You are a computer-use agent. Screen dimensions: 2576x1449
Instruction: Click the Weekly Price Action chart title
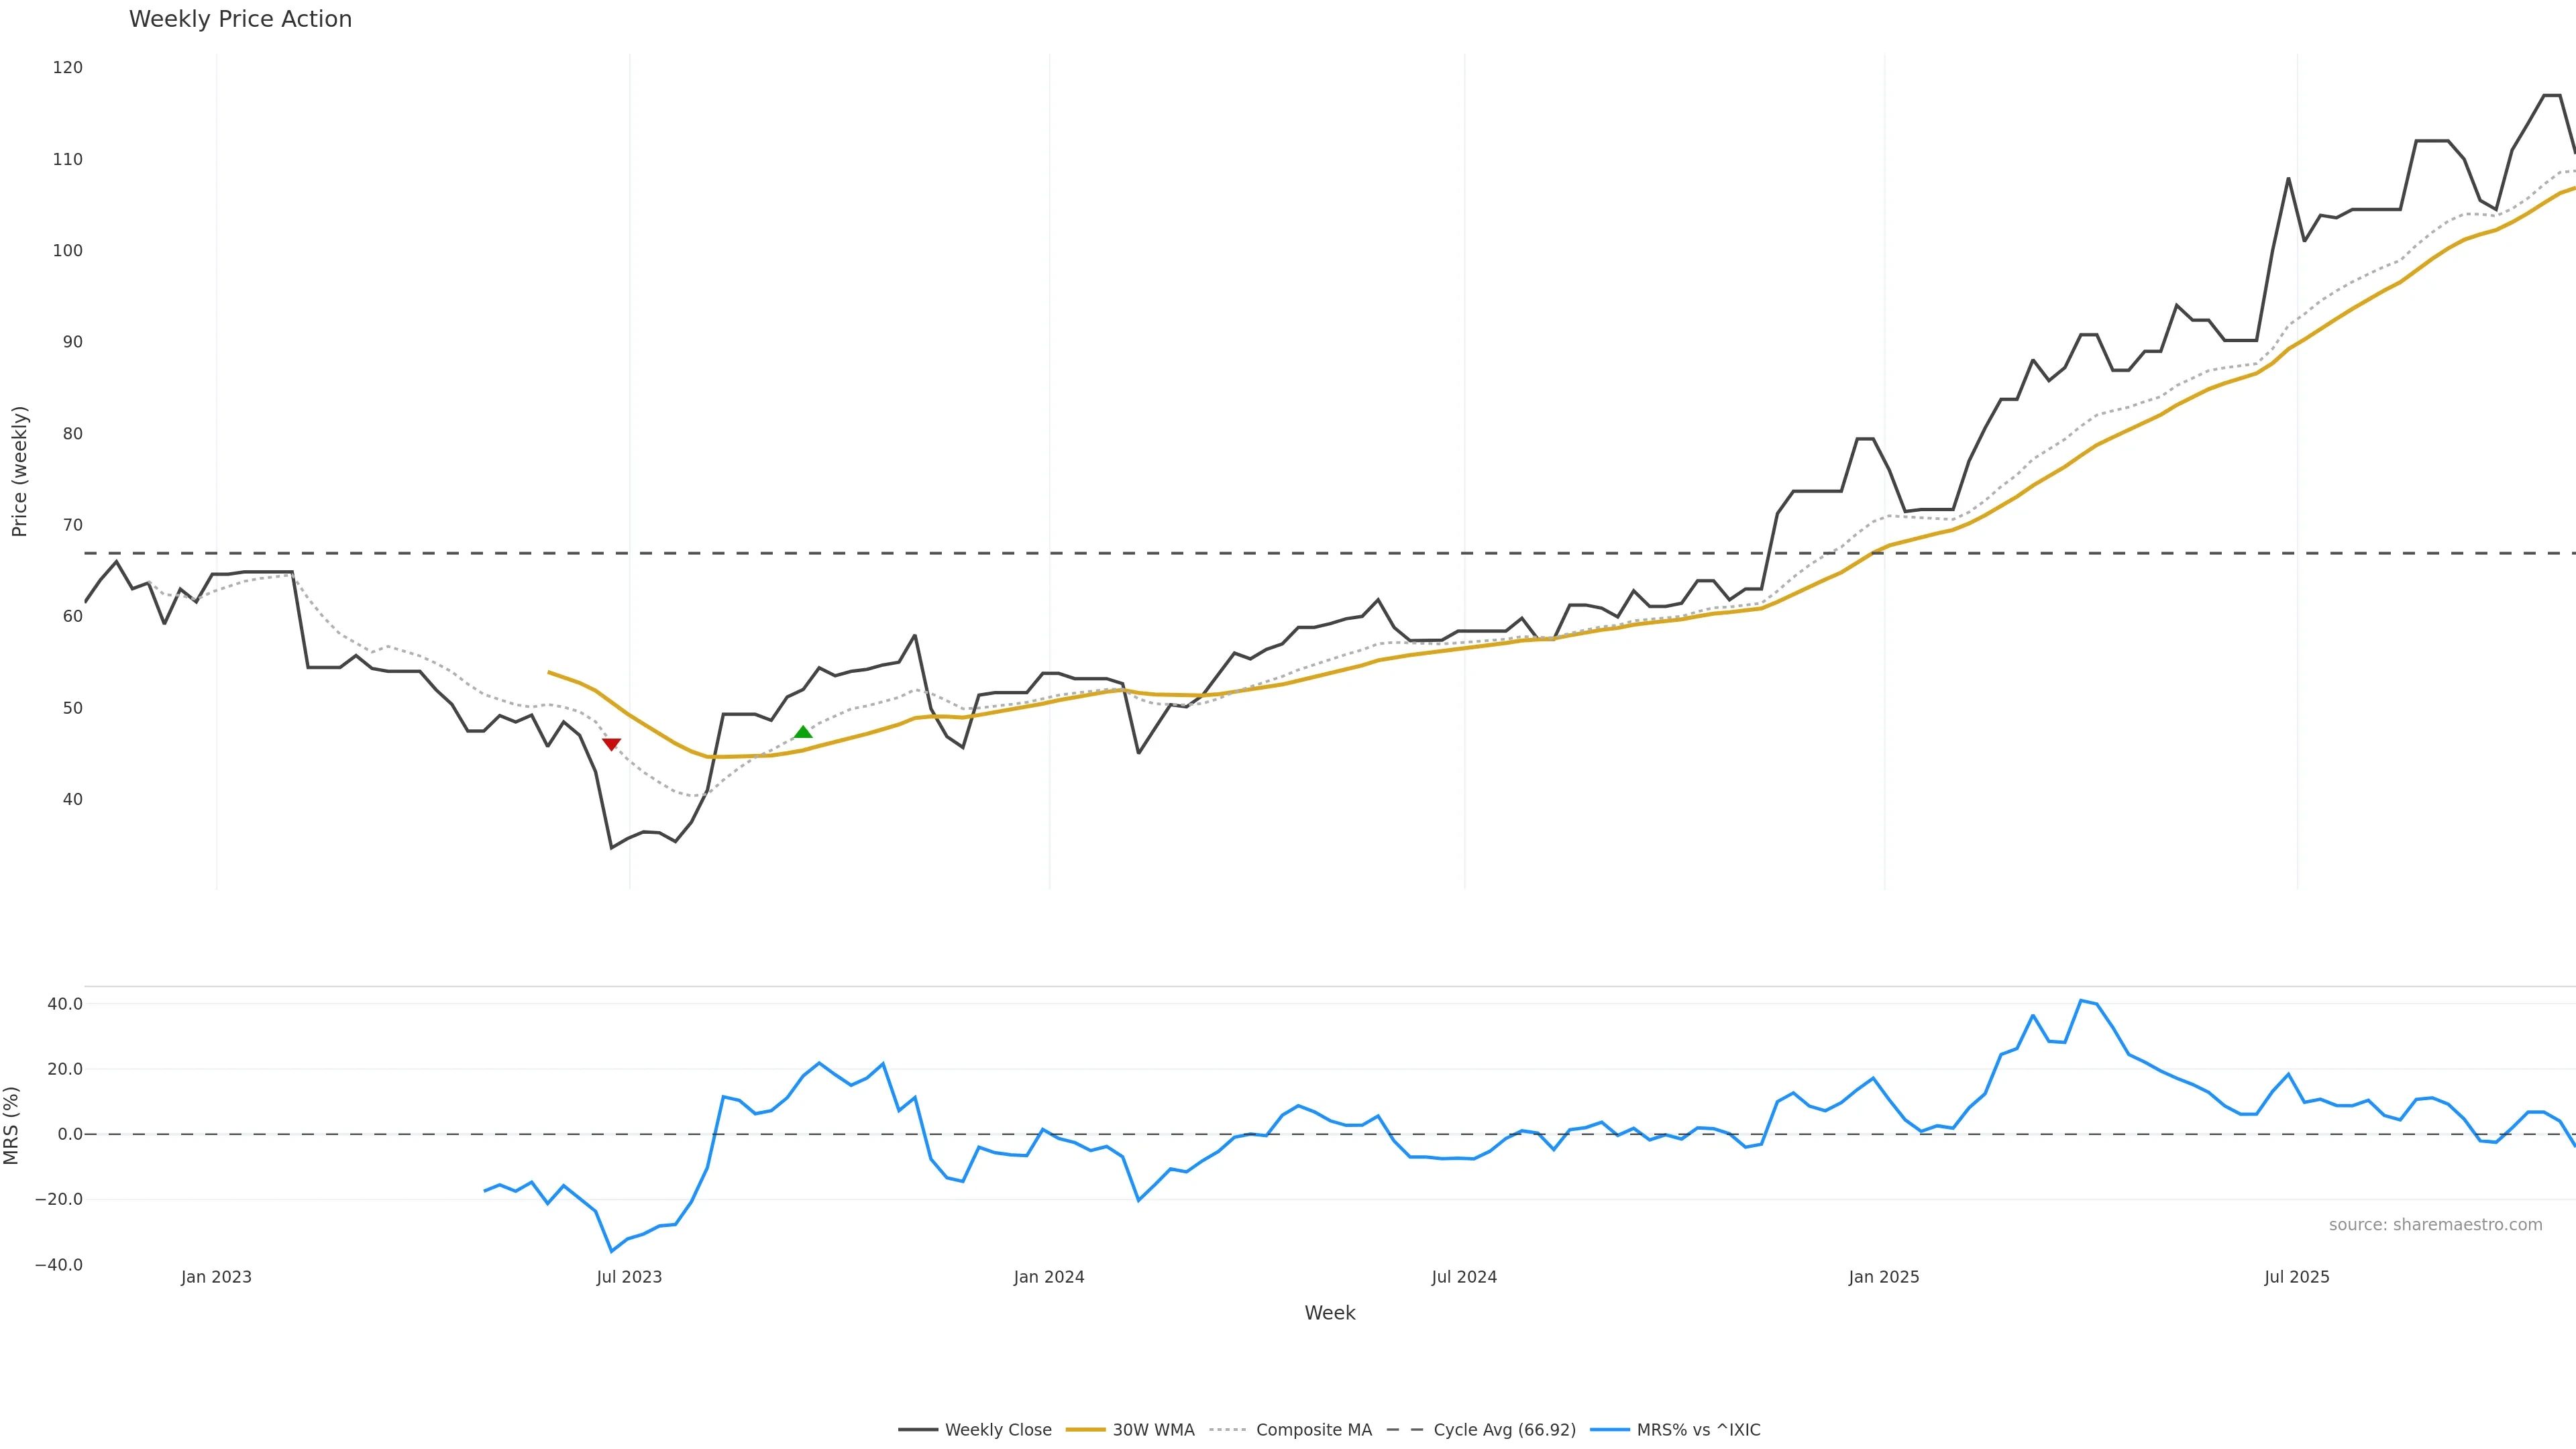[240, 19]
